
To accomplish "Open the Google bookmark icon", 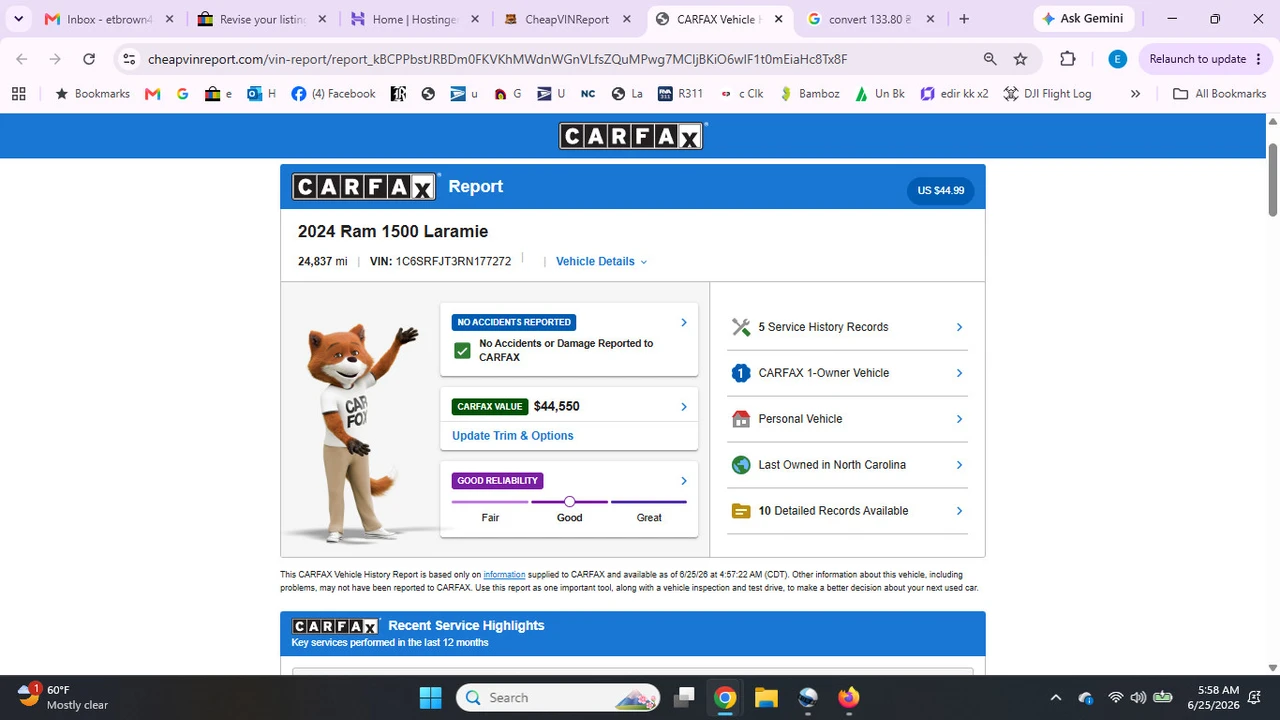I will tap(182, 94).
